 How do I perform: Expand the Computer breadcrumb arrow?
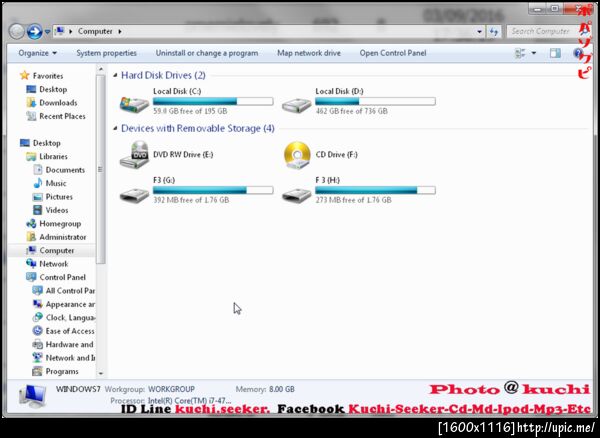click(x=120, y=31)
